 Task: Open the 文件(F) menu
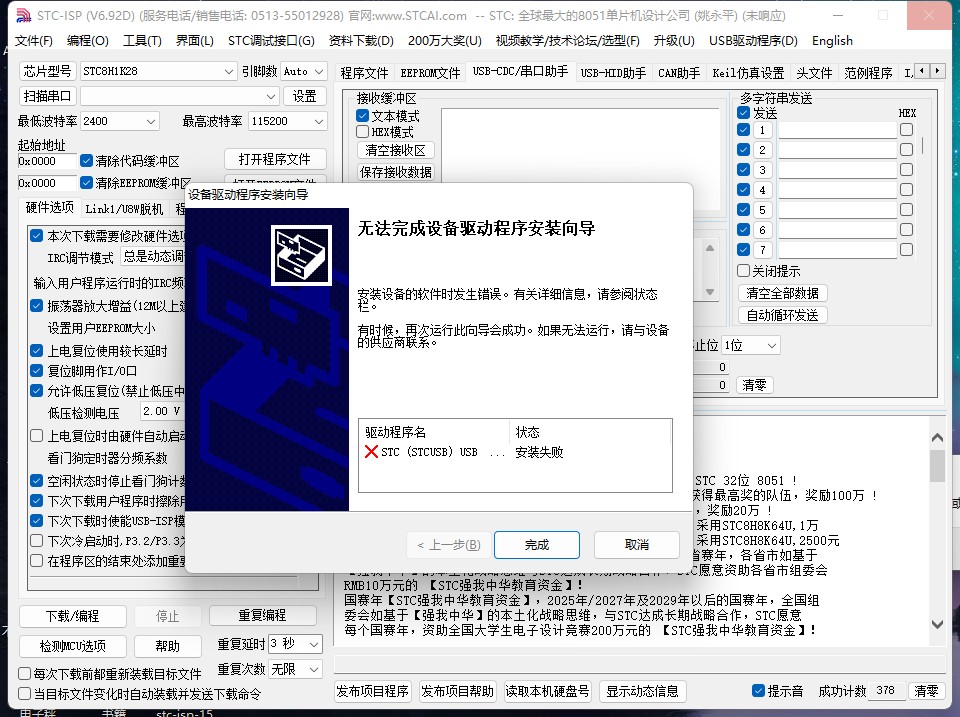tap(34, 40)
